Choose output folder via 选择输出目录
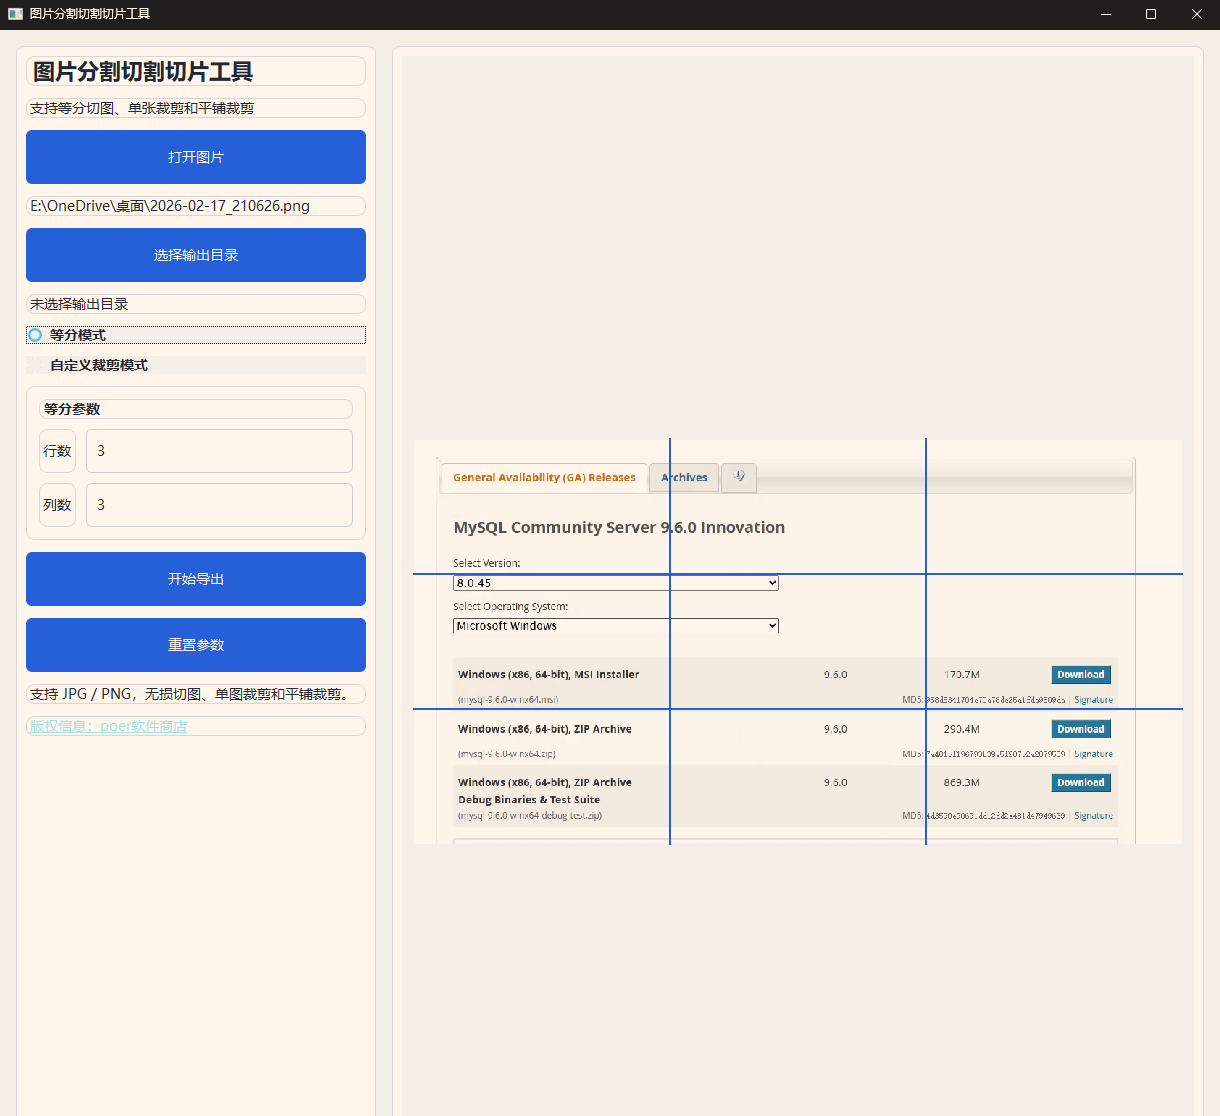Screen dimensions: 1220x1116 coord(196,255)
